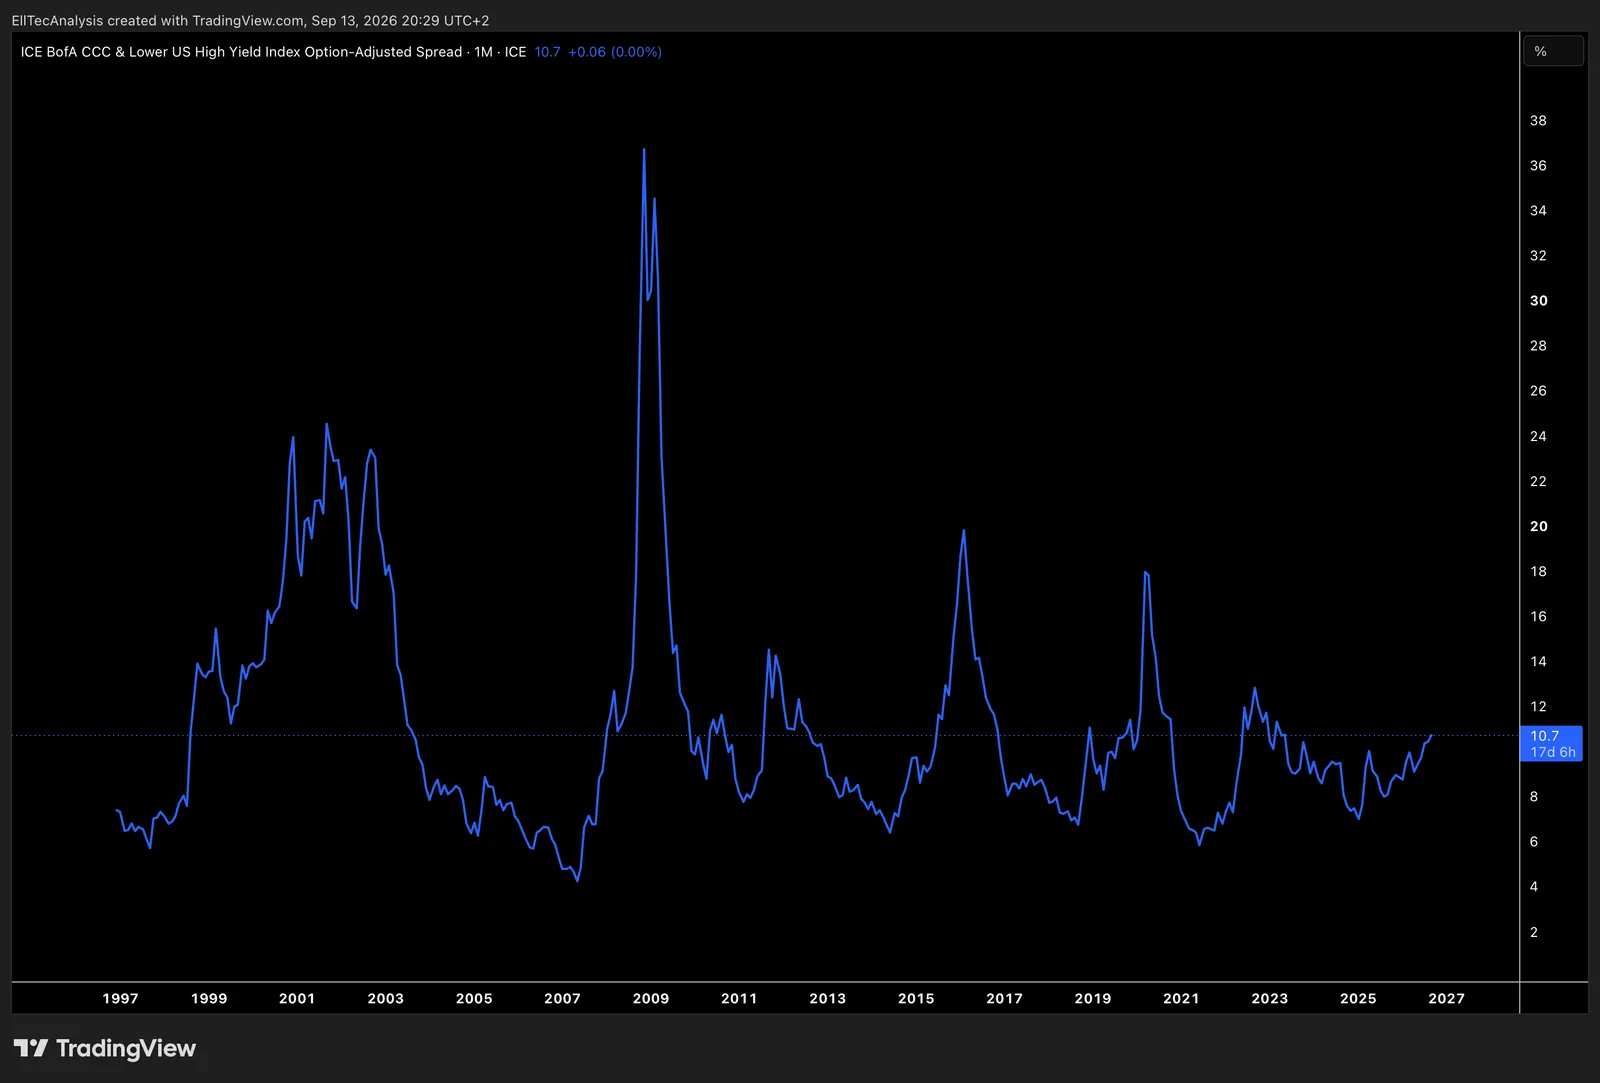The image size is (1600, 1083).
Task: Click the 36 tick on price axis
Action: [x=1538, y=165]
